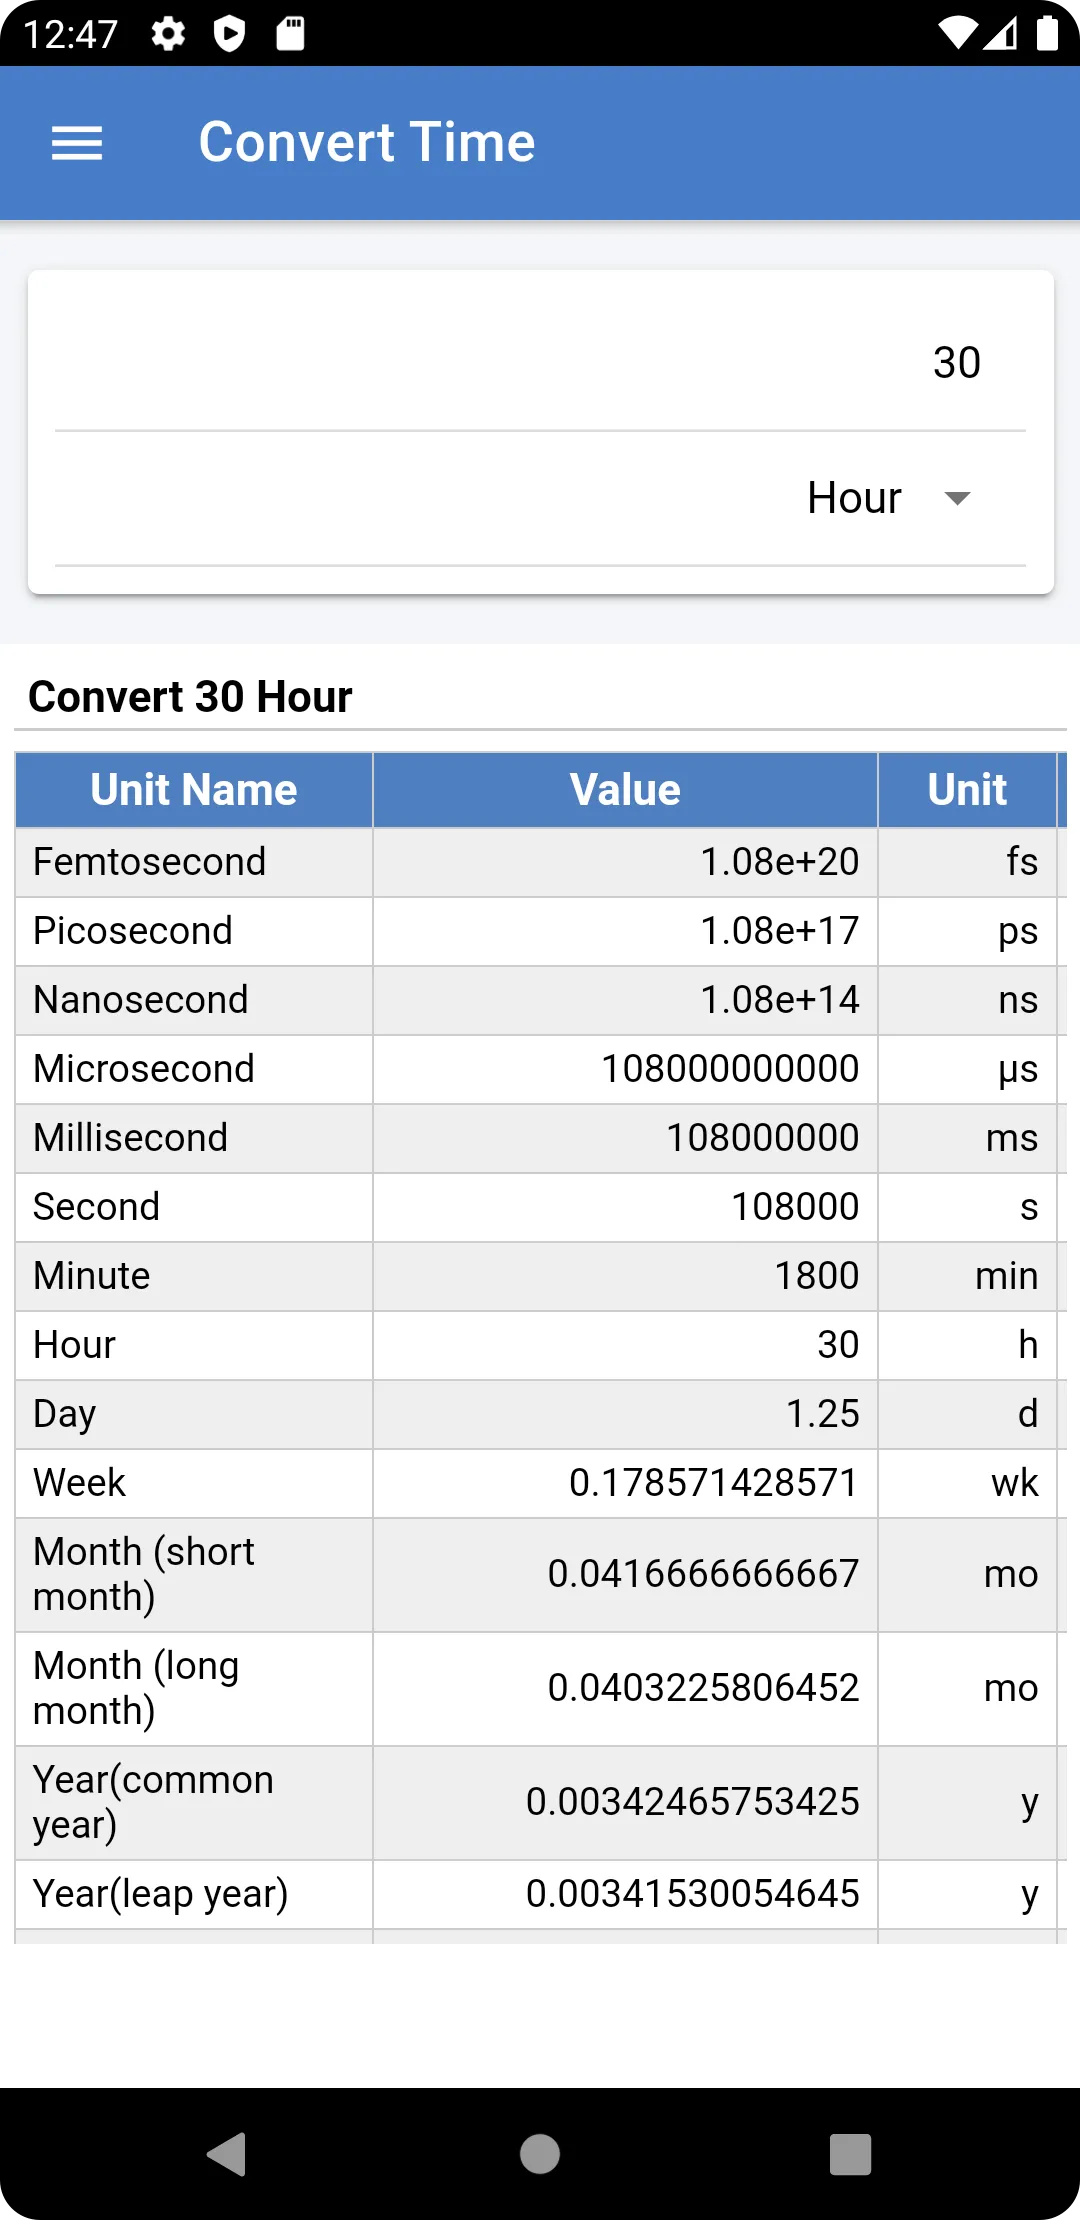
Task: Select the Year(common year) row name
Action: pos(153,1803)
